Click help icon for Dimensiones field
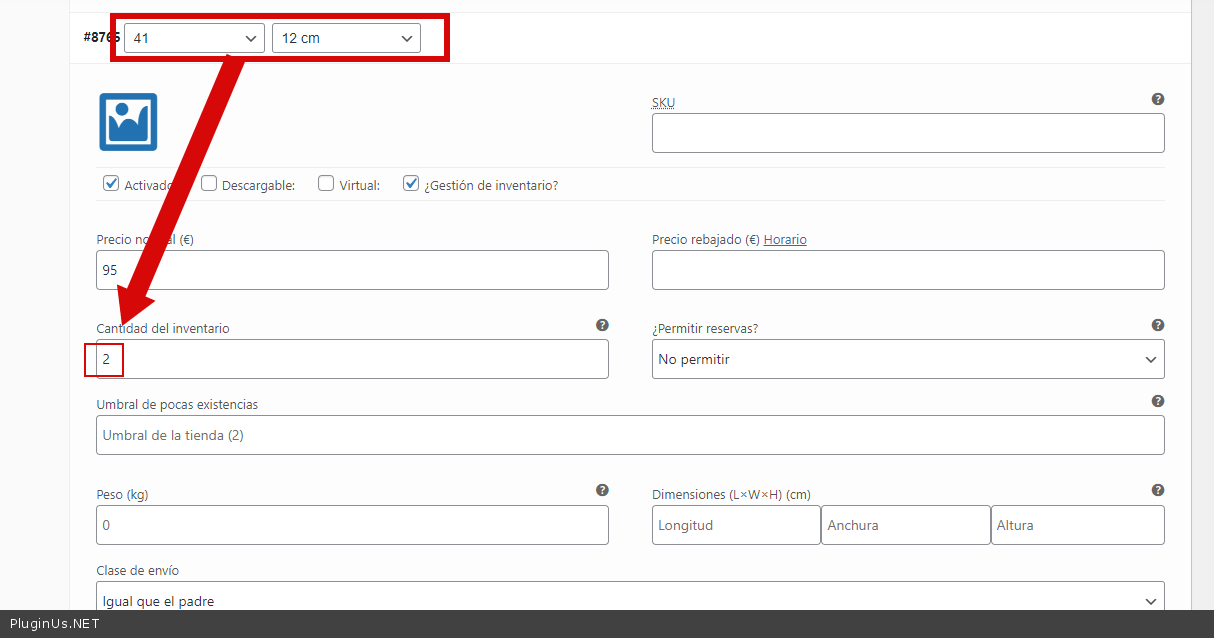The width and height of the screenshot is (1214, 638). (1157, 490)
